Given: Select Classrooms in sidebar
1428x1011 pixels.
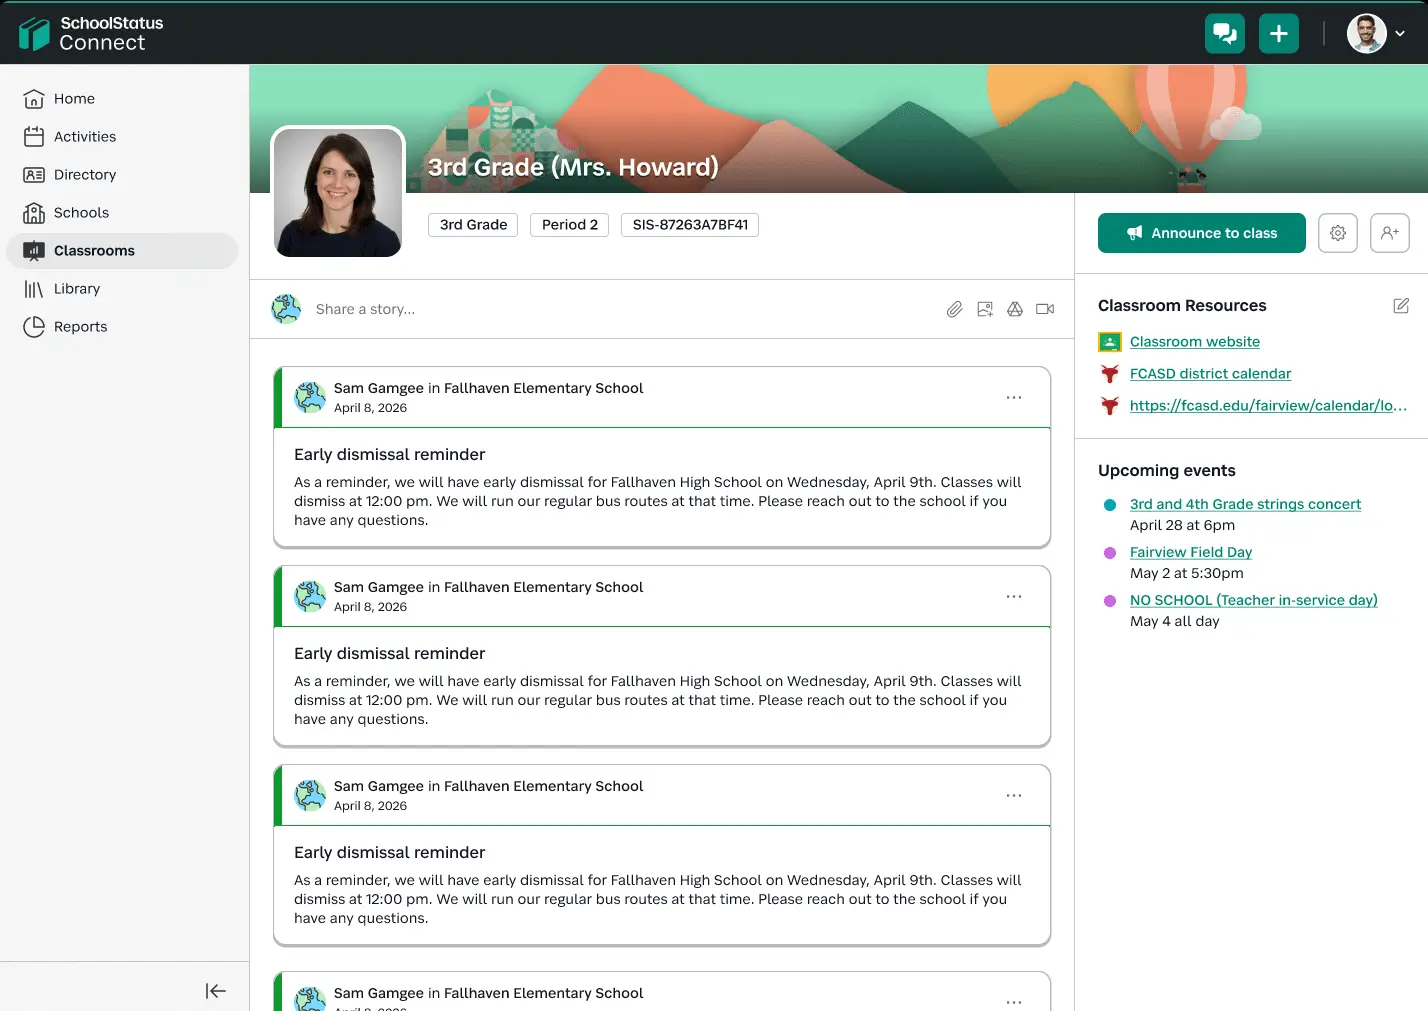Looking at the screenshot, I should 122,251.
